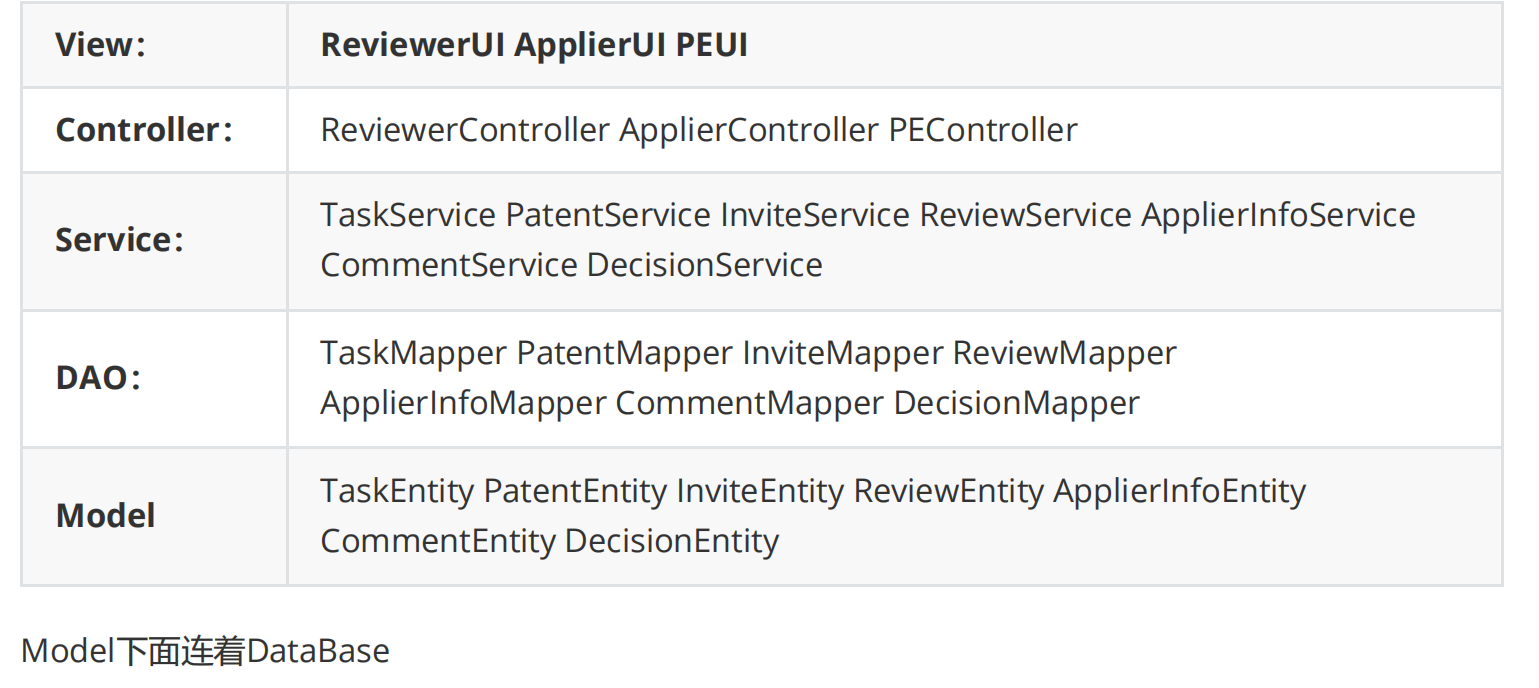Viewport: 1539px width, 688px height.
Task: Click the DecisionMapper entry
Action: click(x=1017, y=403)
